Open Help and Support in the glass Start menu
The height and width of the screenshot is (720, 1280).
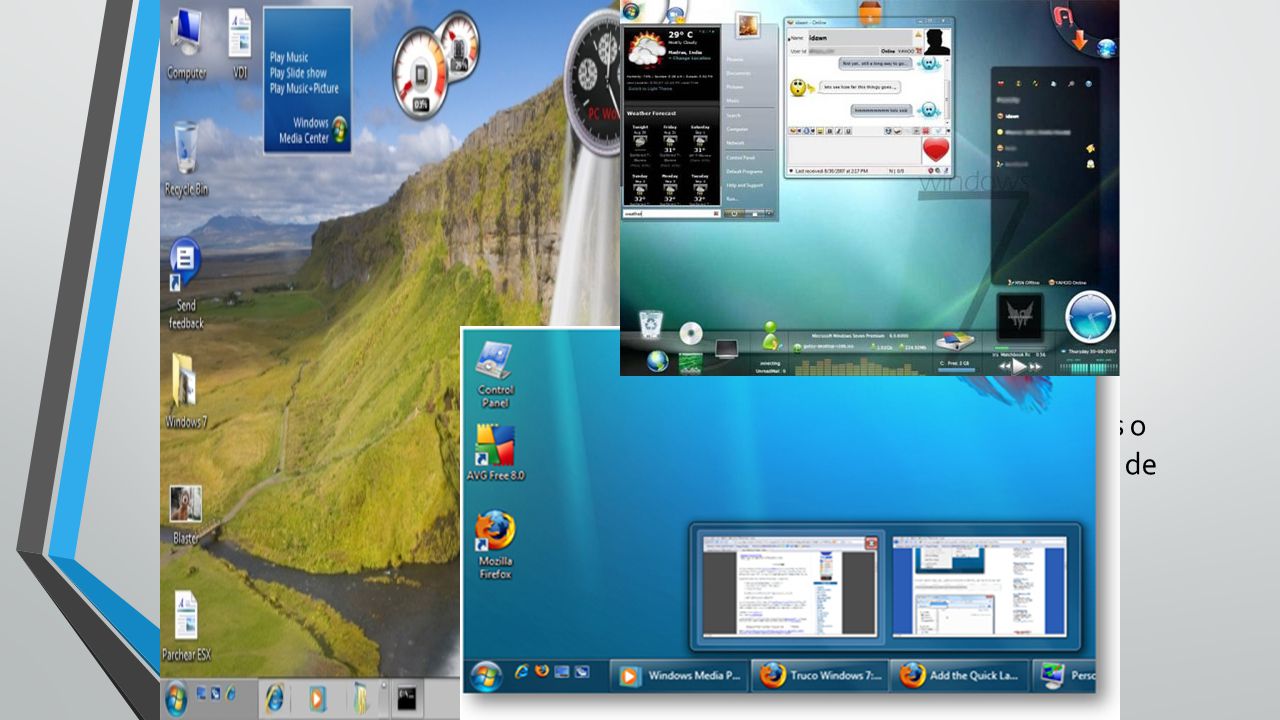(745, 185)
